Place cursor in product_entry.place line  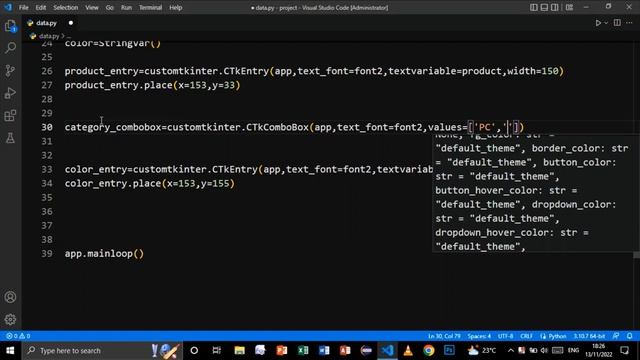(152, 85)
